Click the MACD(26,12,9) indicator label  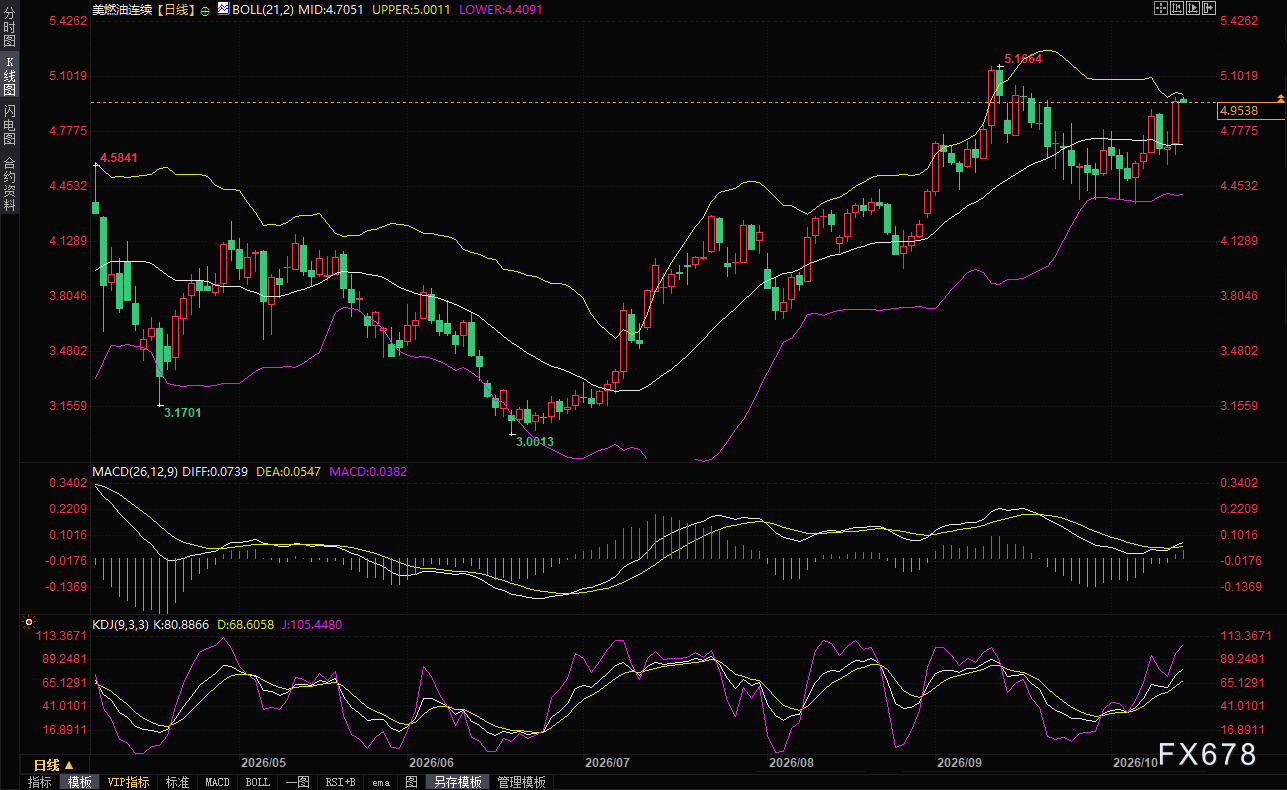[x=135, y=471]
